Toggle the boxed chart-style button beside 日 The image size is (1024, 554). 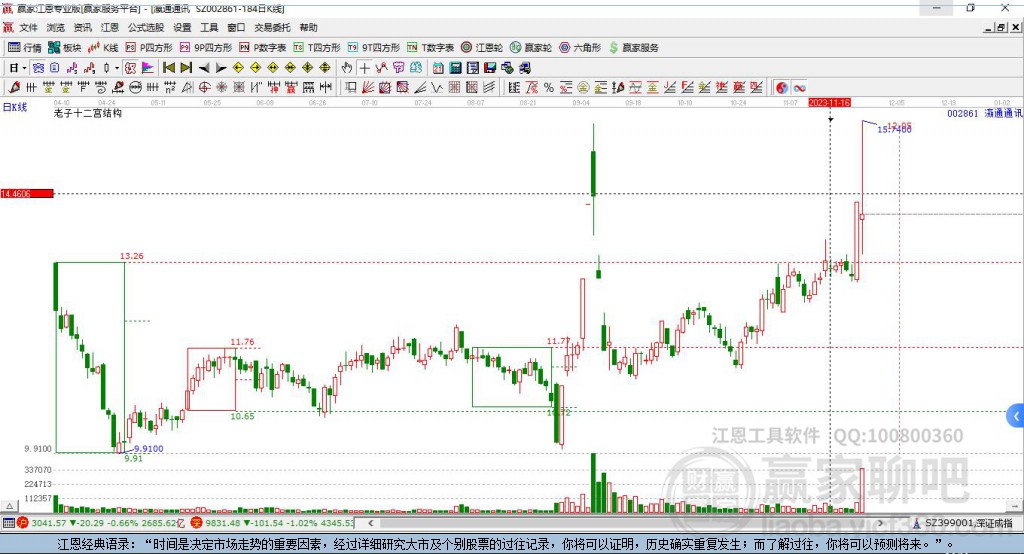tap(38, 68)
